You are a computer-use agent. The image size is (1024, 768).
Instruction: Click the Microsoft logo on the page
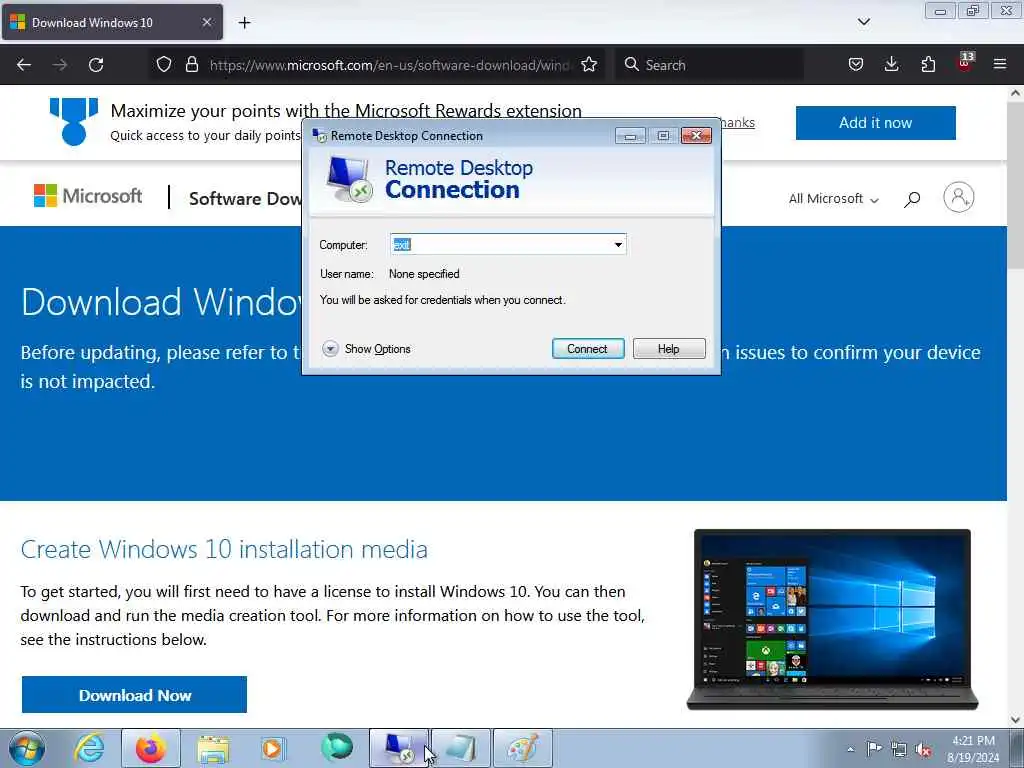(x=88, y=196)
